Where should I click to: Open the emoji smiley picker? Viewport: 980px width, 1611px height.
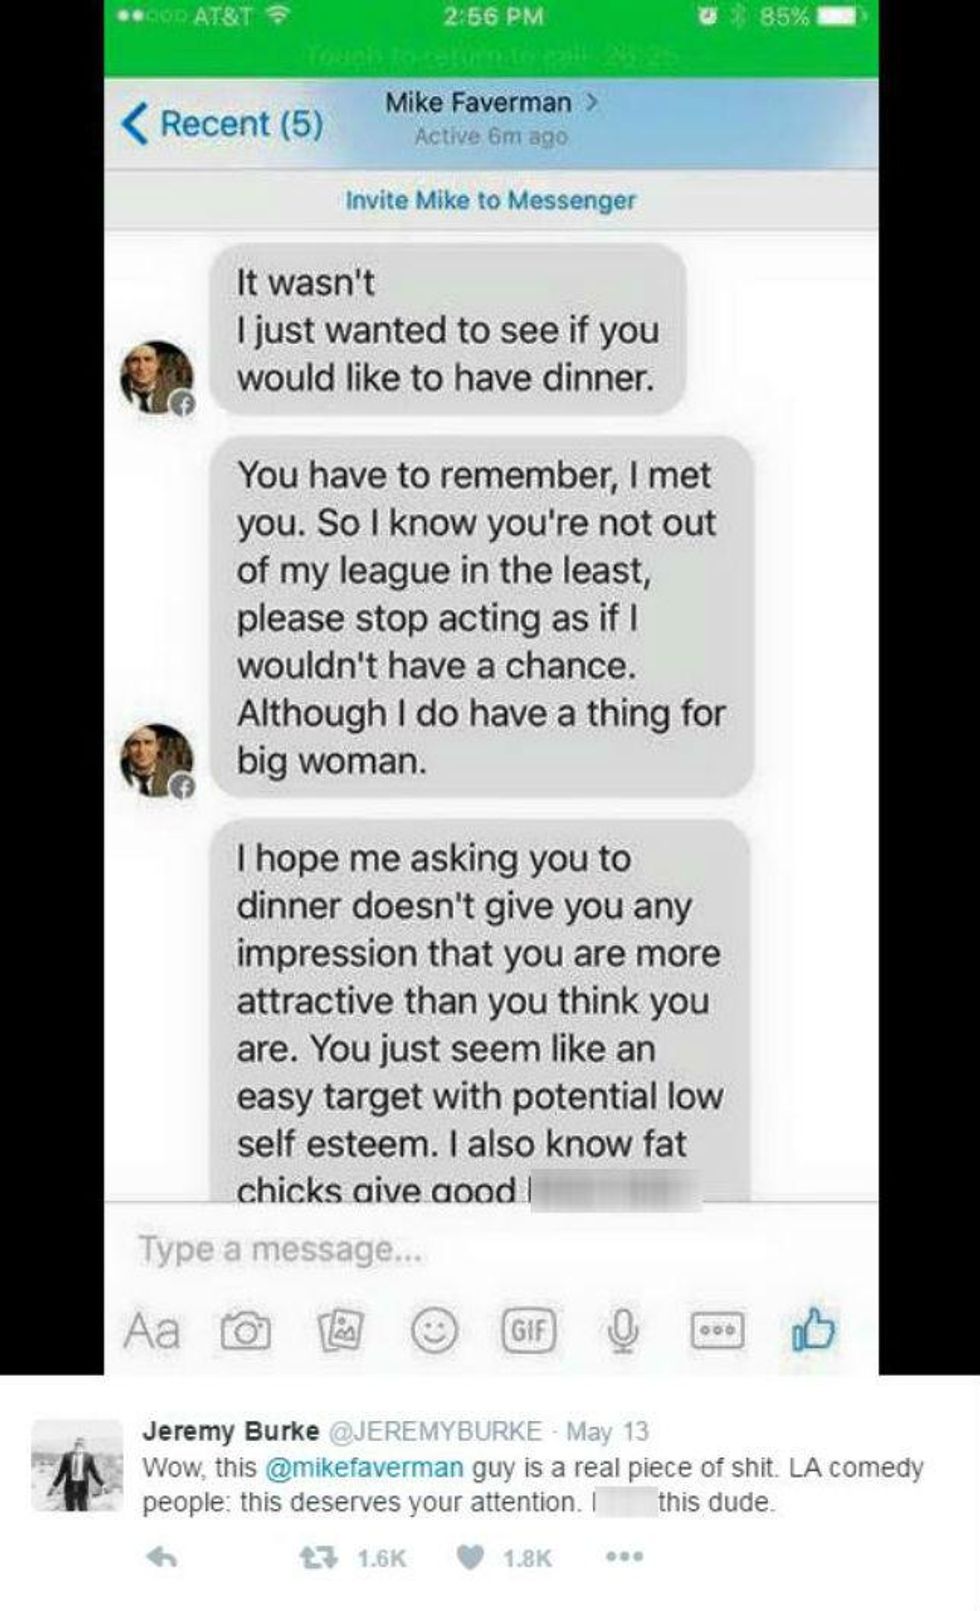(435, 1331)
